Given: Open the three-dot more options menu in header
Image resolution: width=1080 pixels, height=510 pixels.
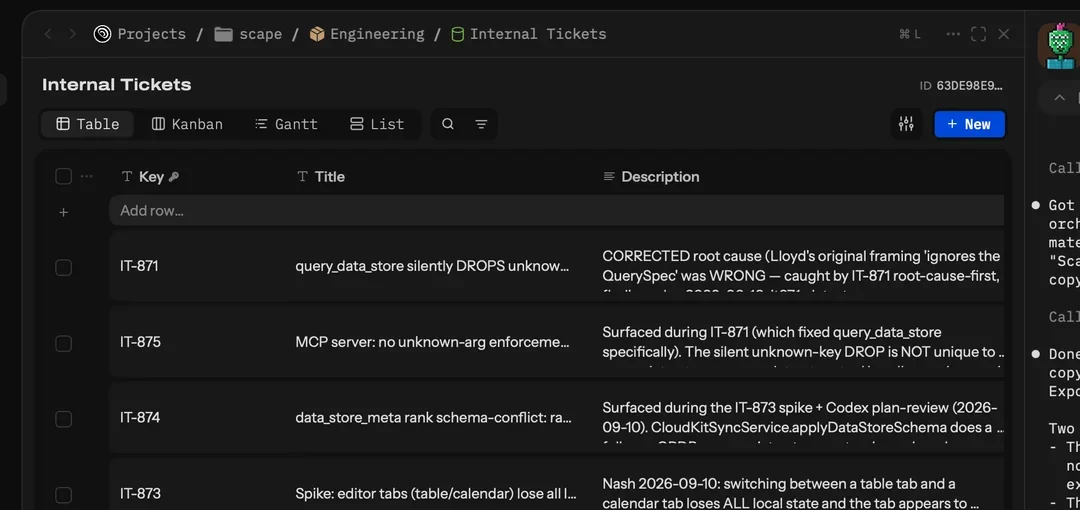Looking at the screenshot, I should click(953, 34).
